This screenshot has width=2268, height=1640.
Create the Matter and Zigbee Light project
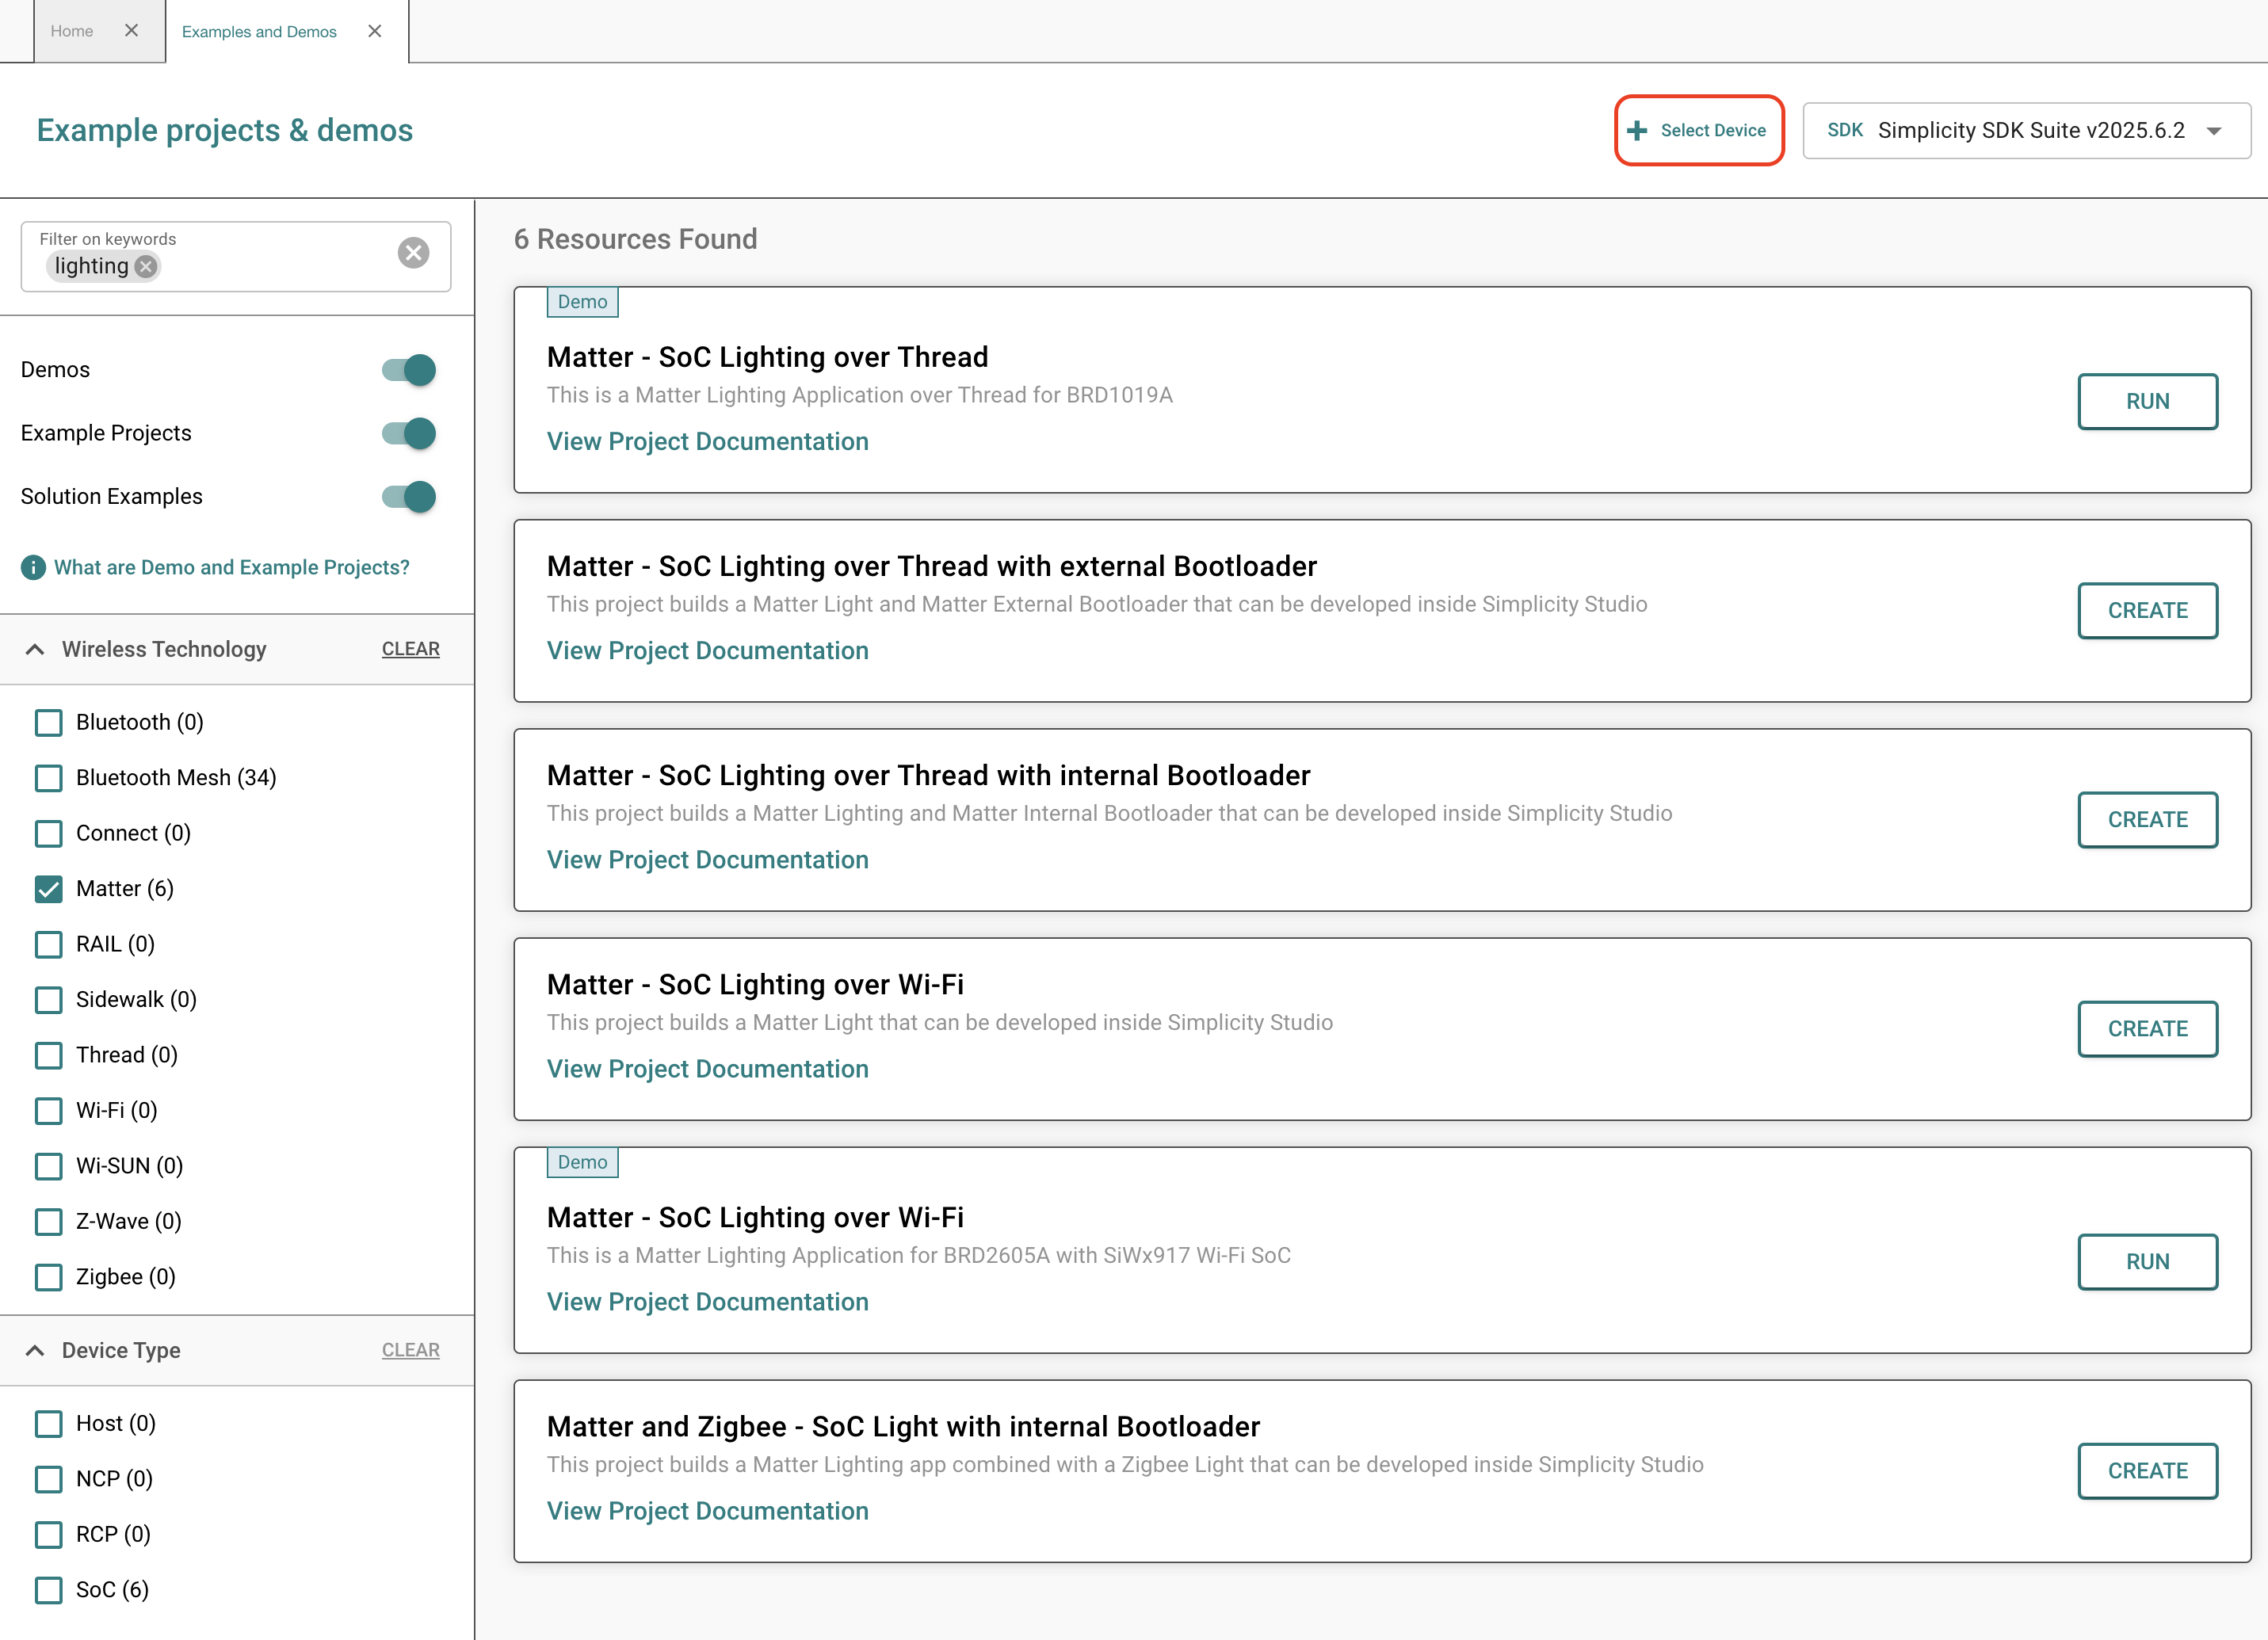tap(2147, 1471)
